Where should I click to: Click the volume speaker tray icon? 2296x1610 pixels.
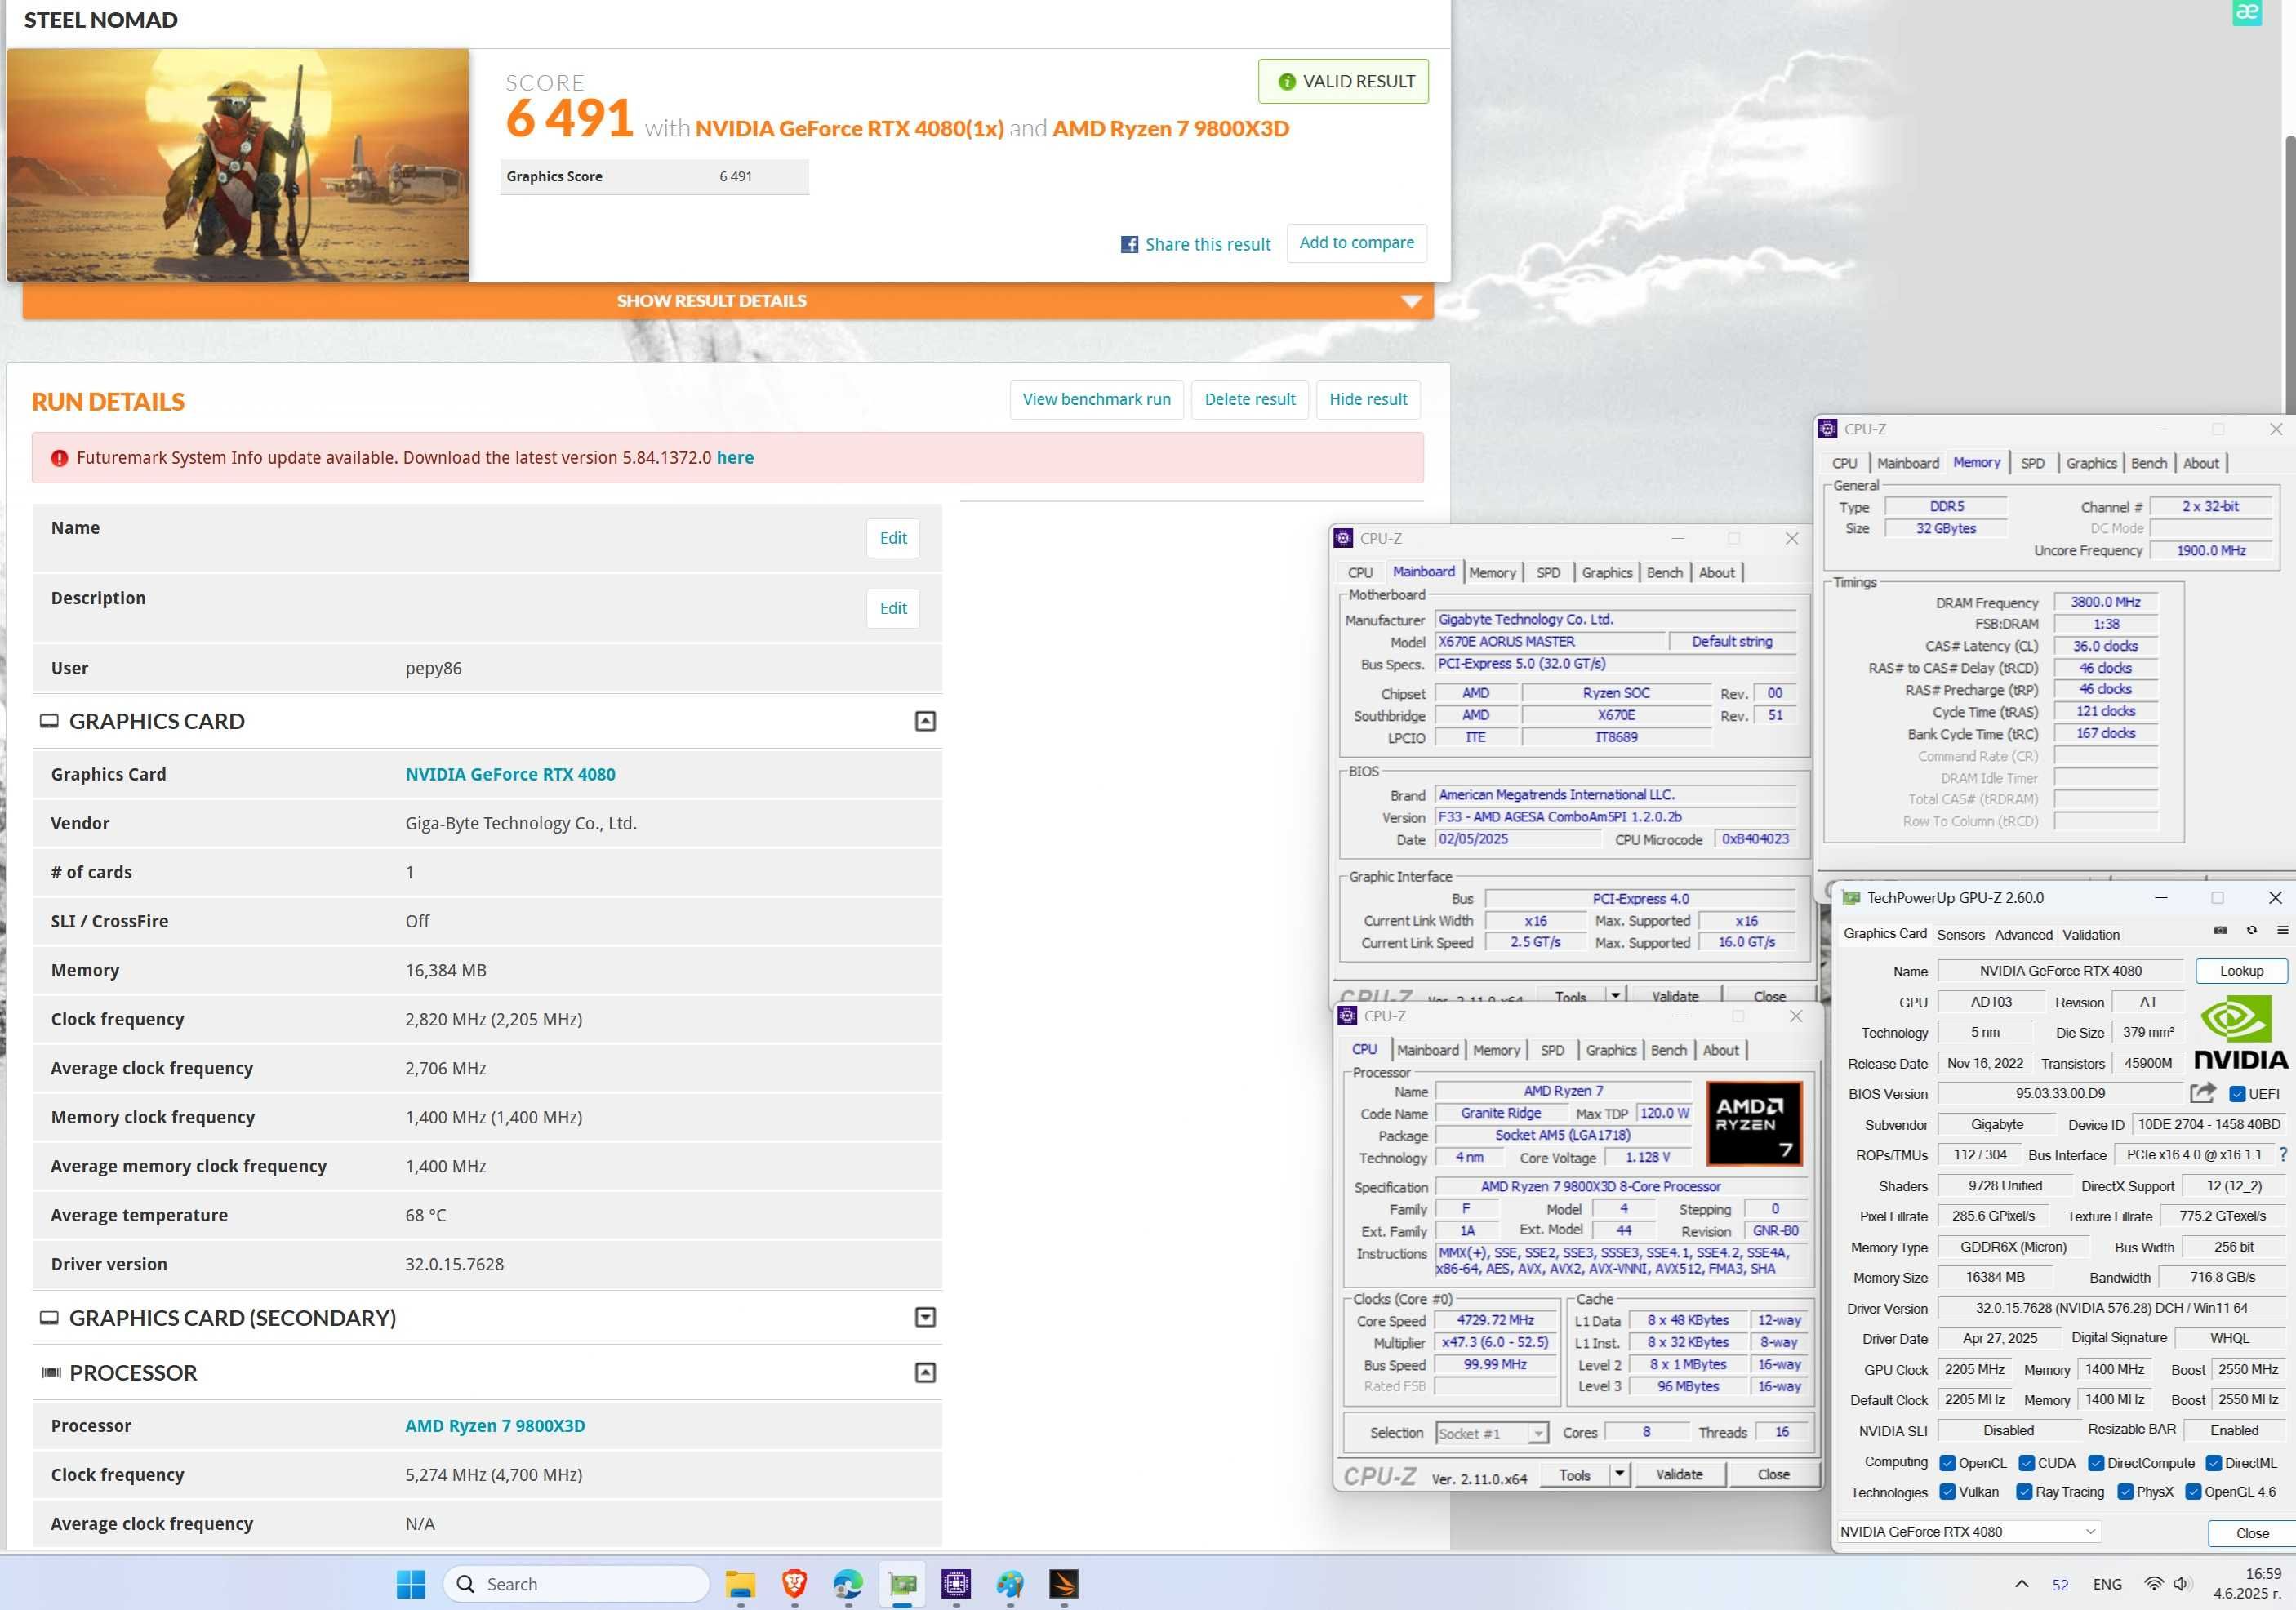(2182, 1584)
